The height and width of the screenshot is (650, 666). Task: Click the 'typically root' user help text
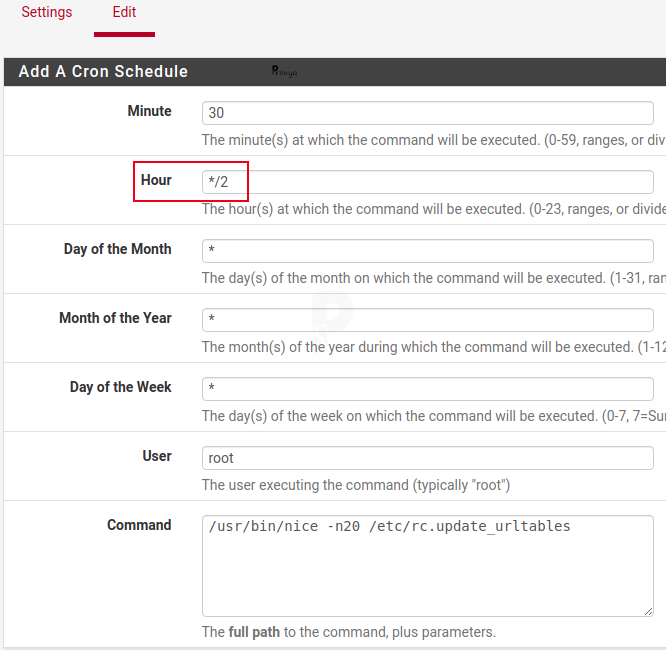click(x=356, y=485)
